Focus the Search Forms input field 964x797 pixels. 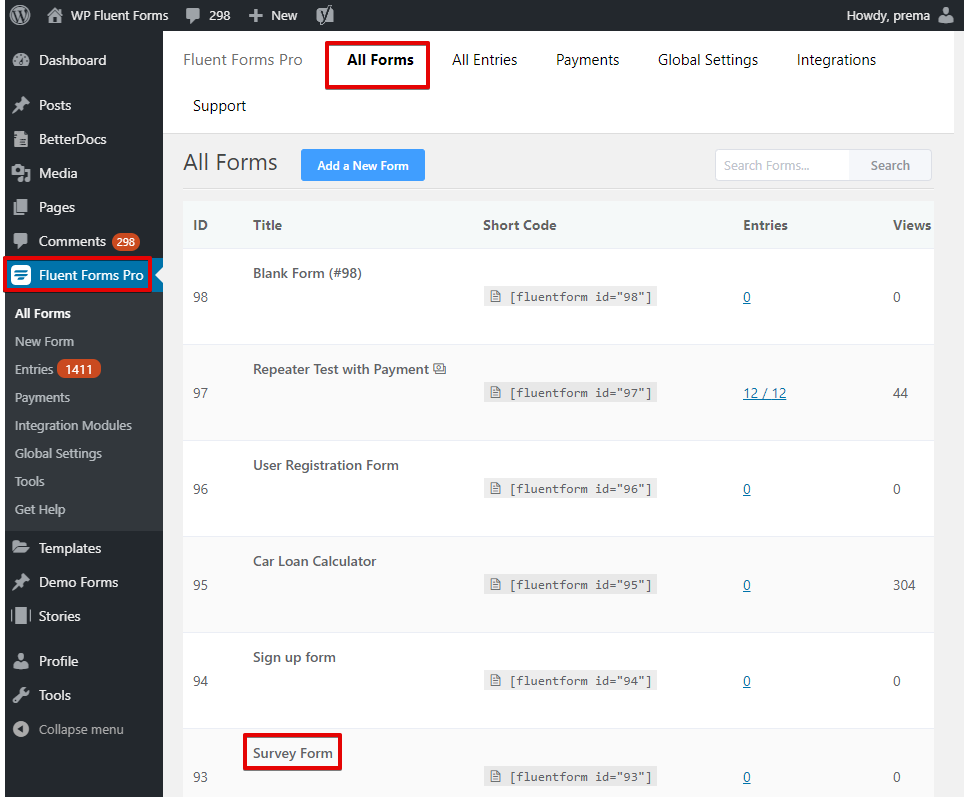tap(782, 165)
